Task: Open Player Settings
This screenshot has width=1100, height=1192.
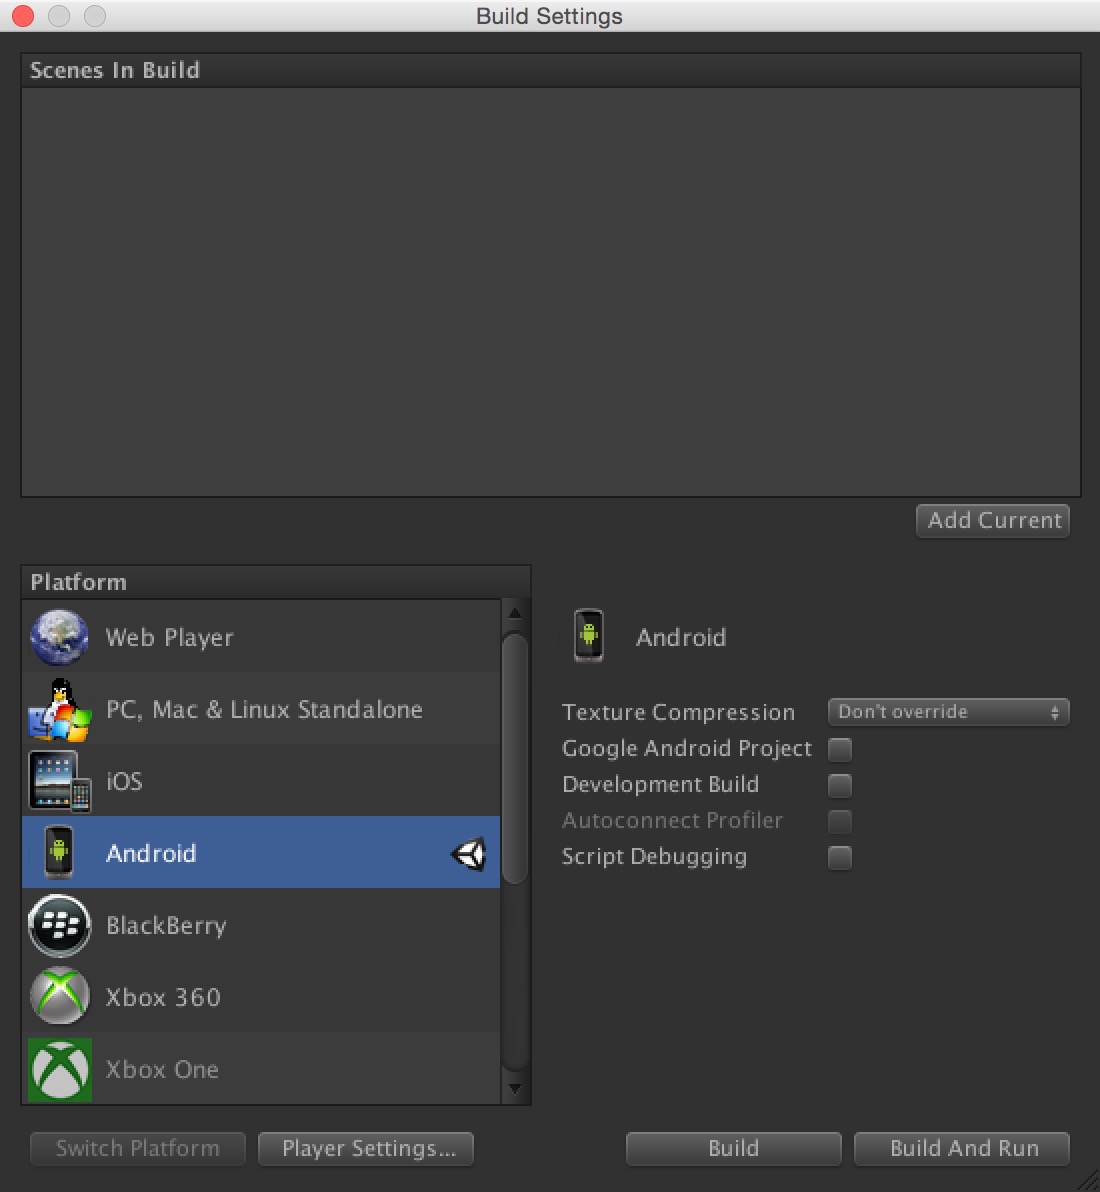Action: [x=366, y=1148]
